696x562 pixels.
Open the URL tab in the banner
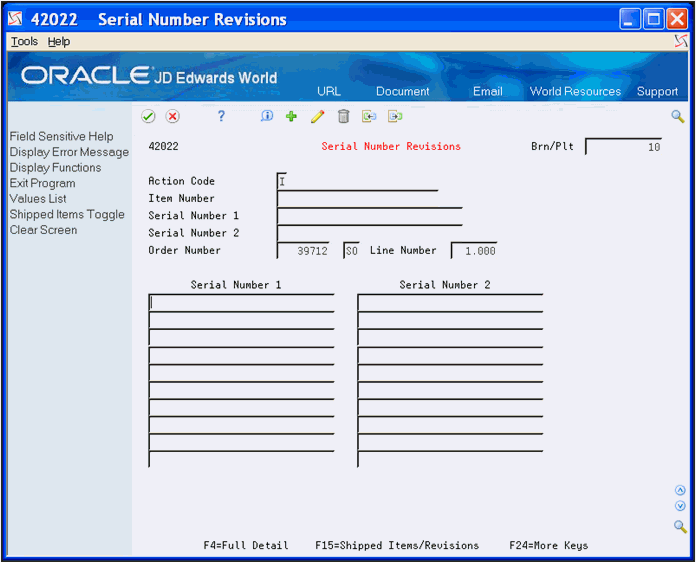pos(329,91)
